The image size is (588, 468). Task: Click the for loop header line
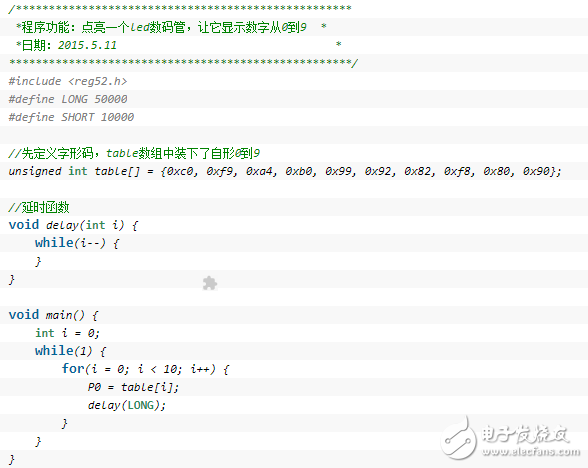click(x=146, y=369)
